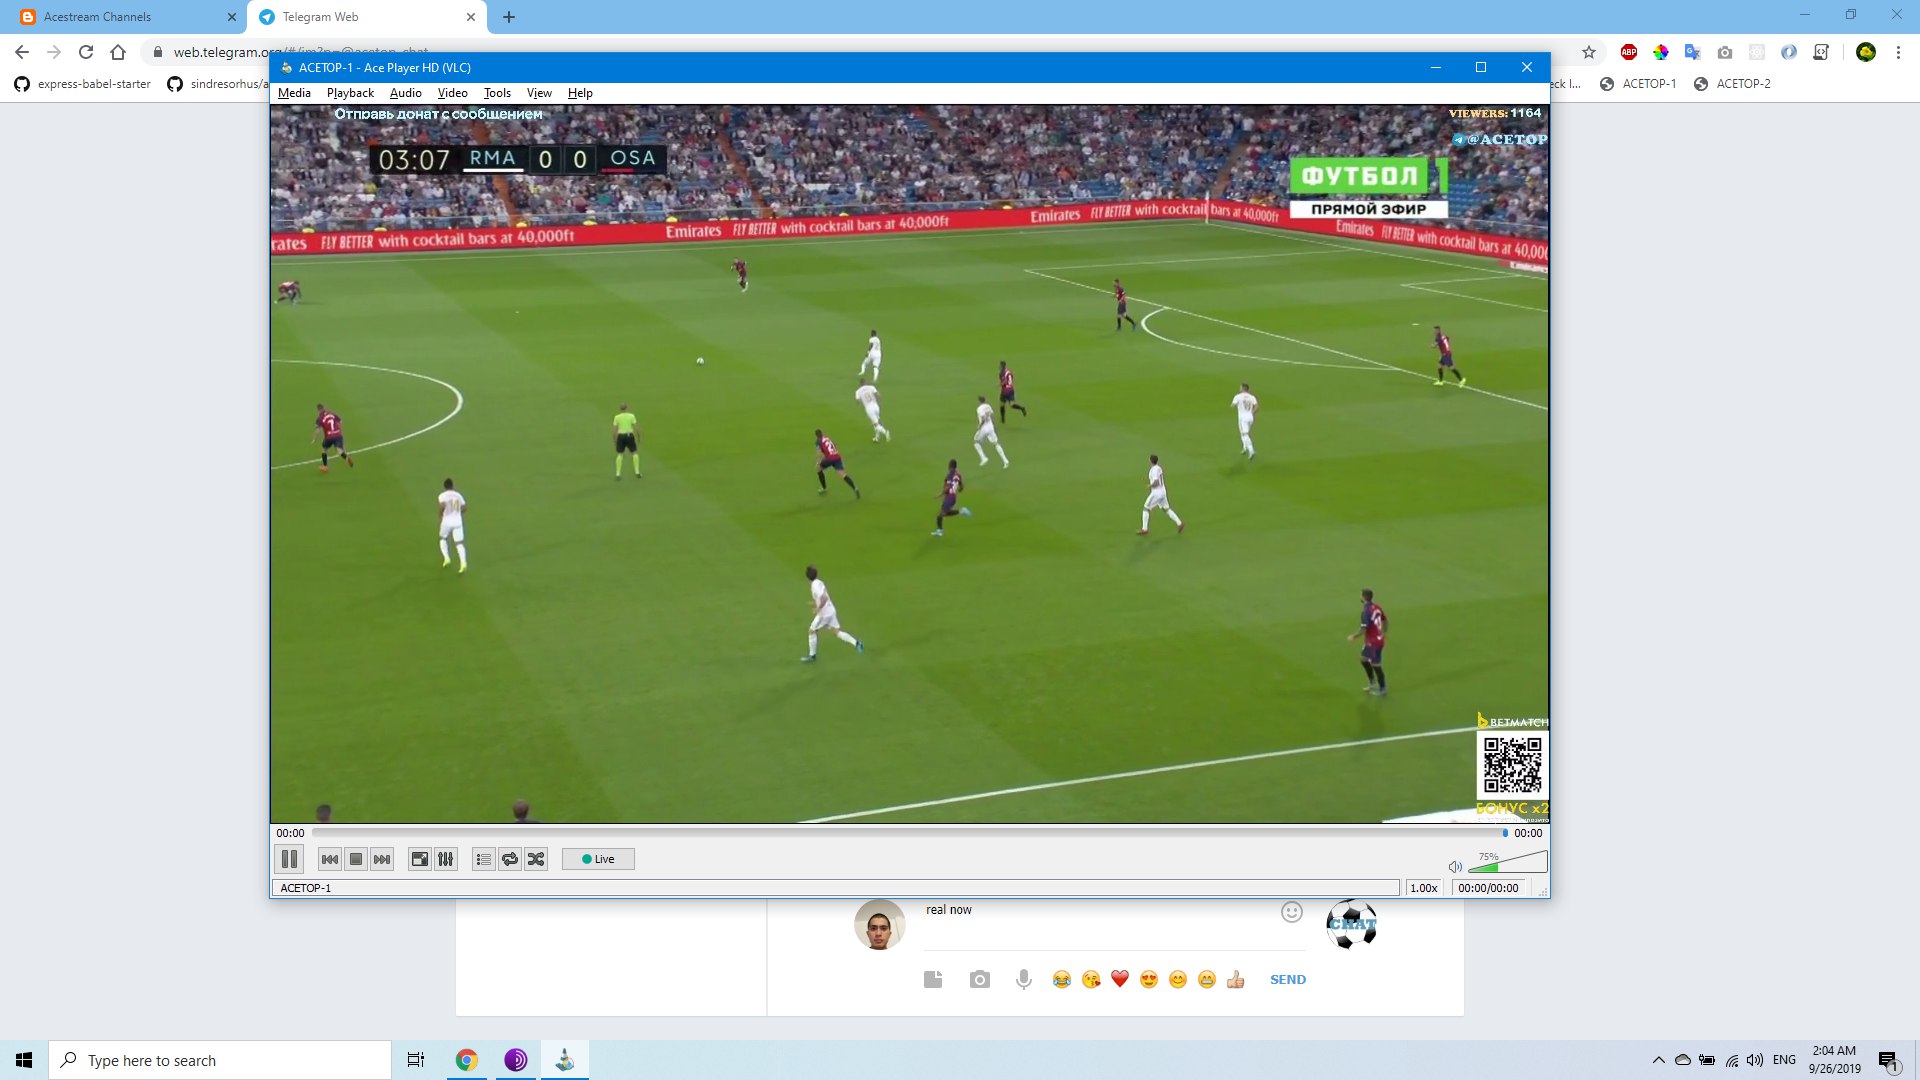Mute audio via speaker icon
This screenshot has height=1080, width=1920.
pyautogui.click(x=1455, y=866)
